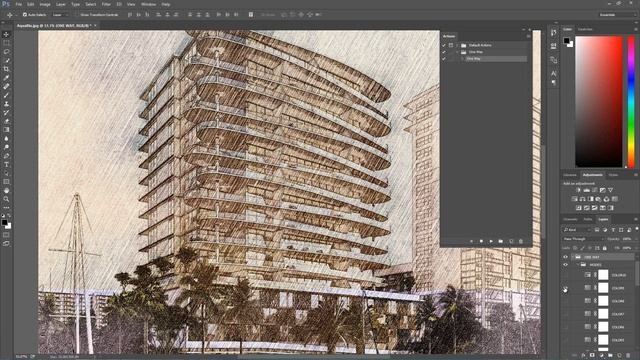Open the Window menu
Screen dimensions: 640x360
(x=148, y=4)
